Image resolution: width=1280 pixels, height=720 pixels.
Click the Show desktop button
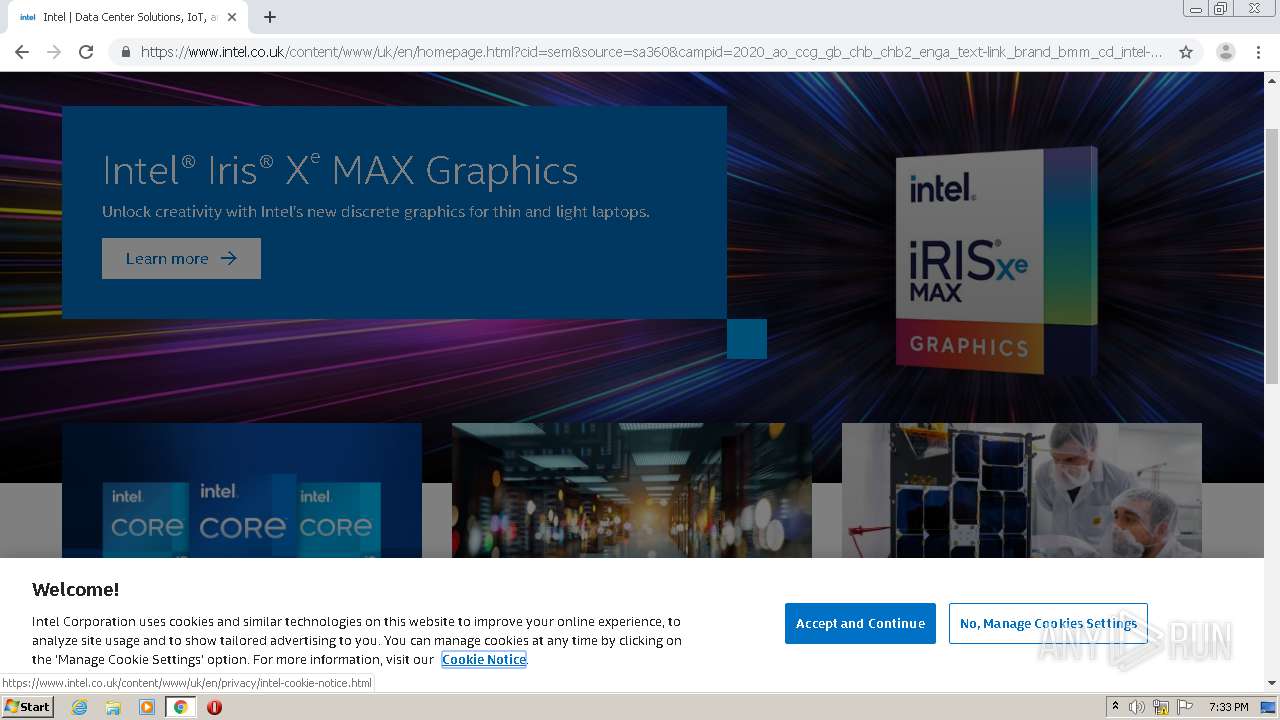pyautogui.click(x=1268, y=707)
